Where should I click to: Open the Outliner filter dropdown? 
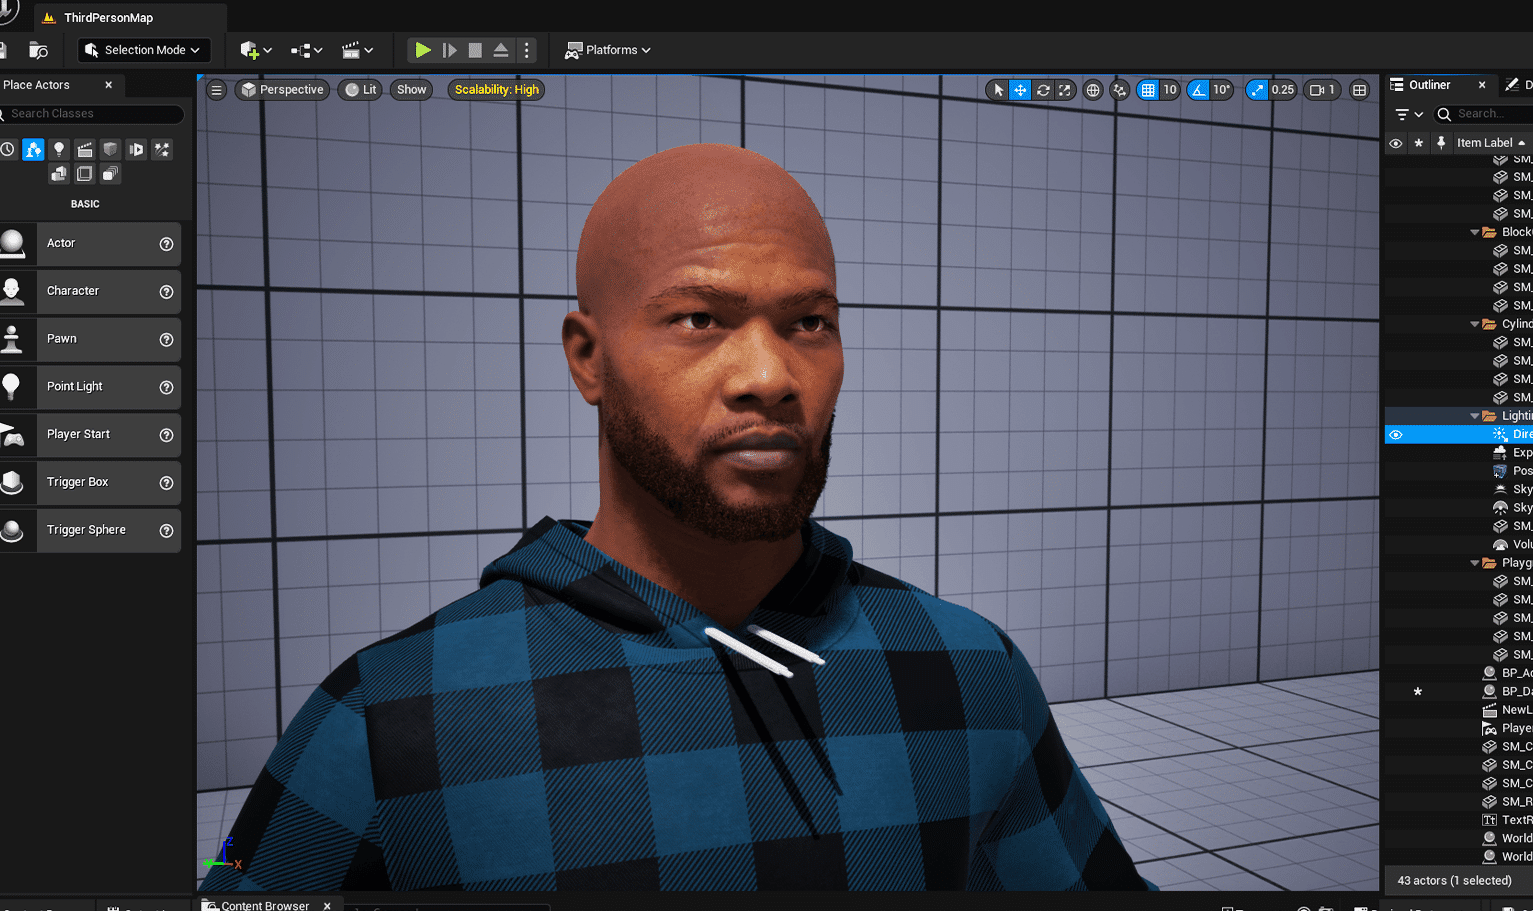[1409, 114]
